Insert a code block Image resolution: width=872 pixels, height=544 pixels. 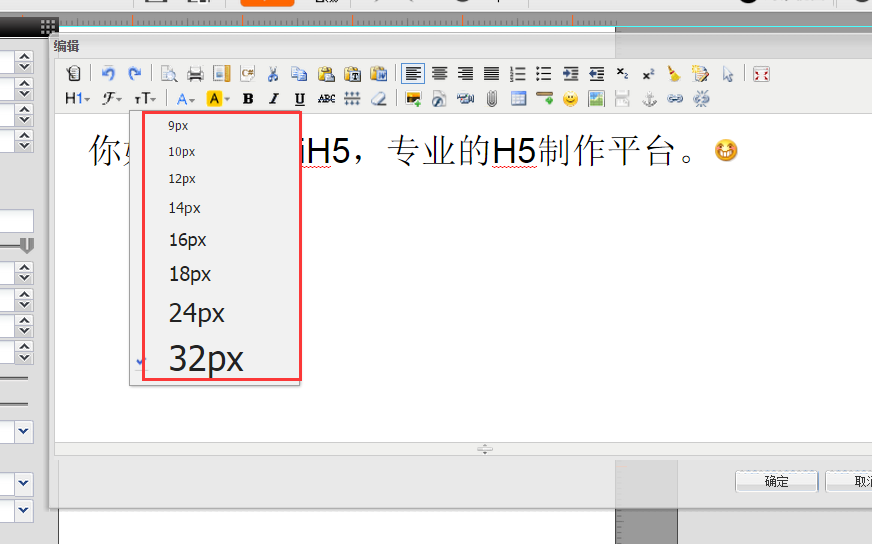pyautogui.click(x=247, y=73)
